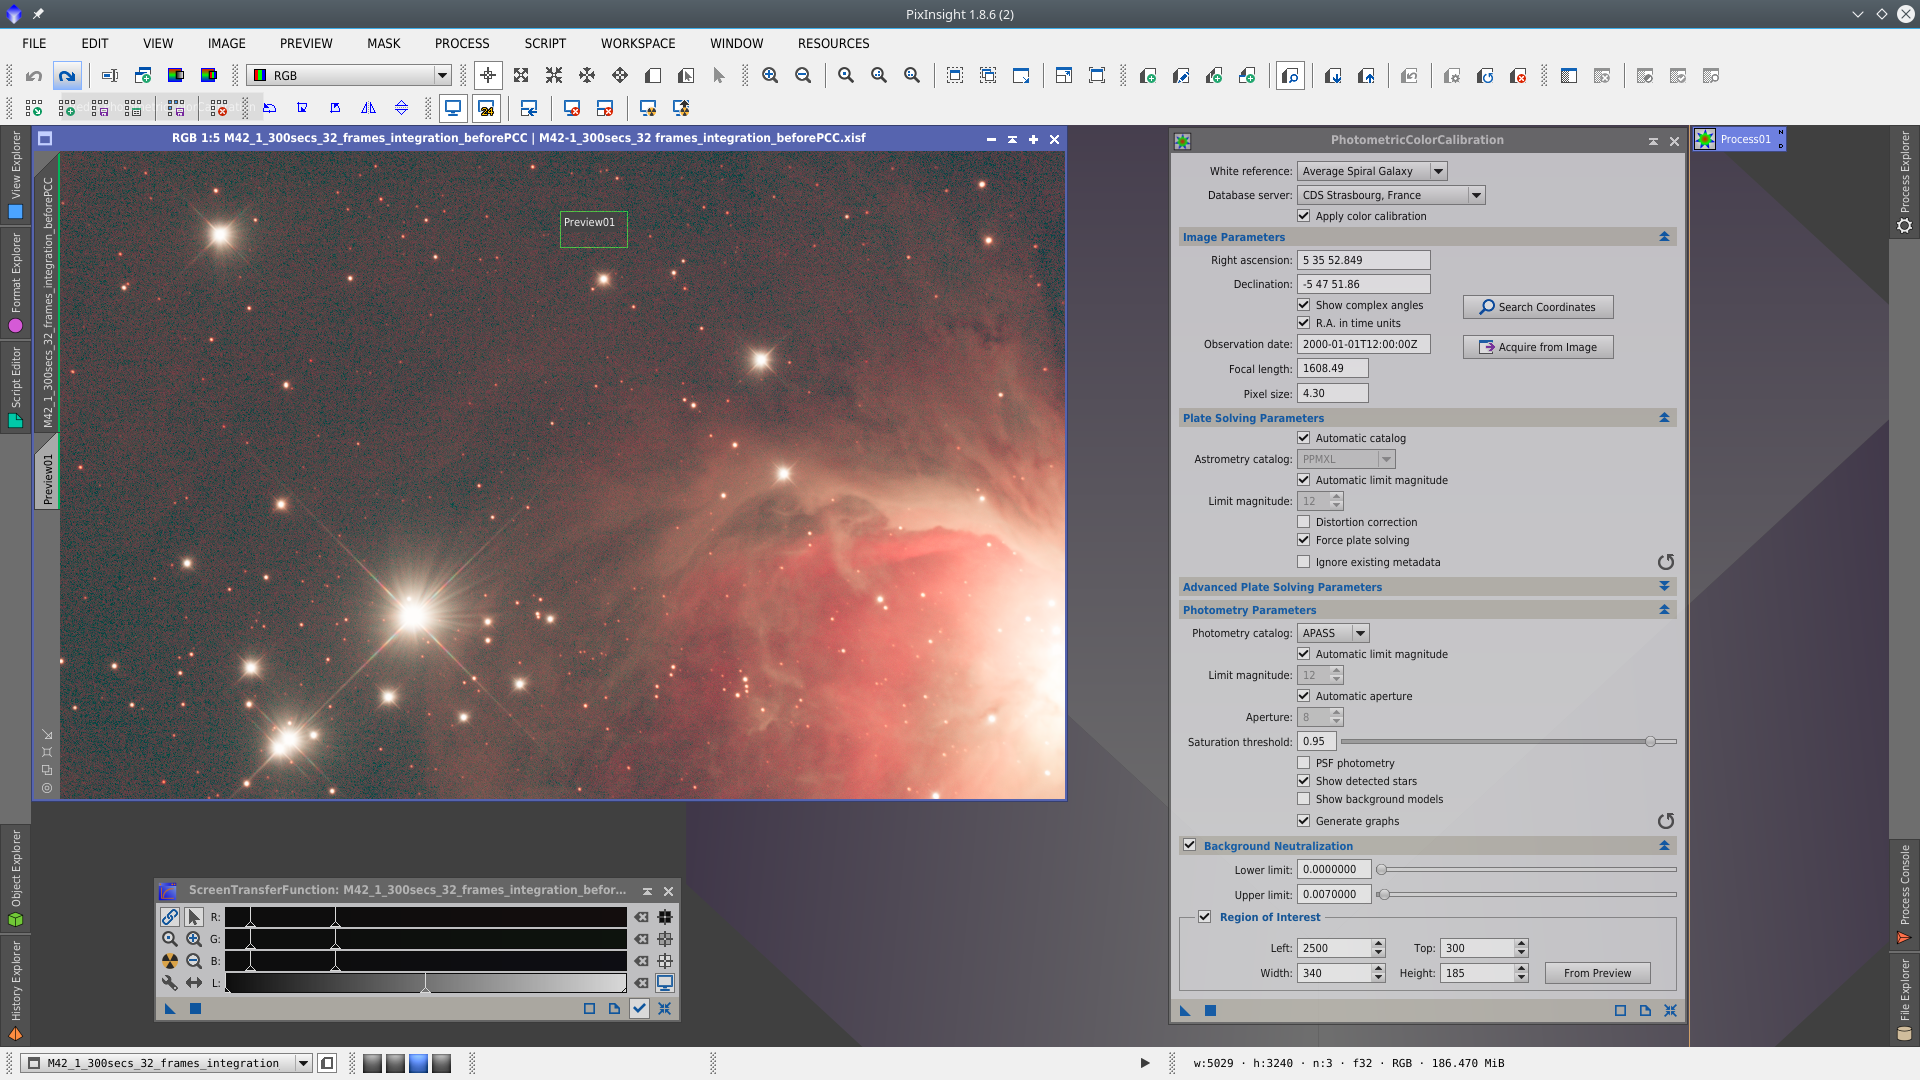Click the Right ascension input field

point(1363,260)
